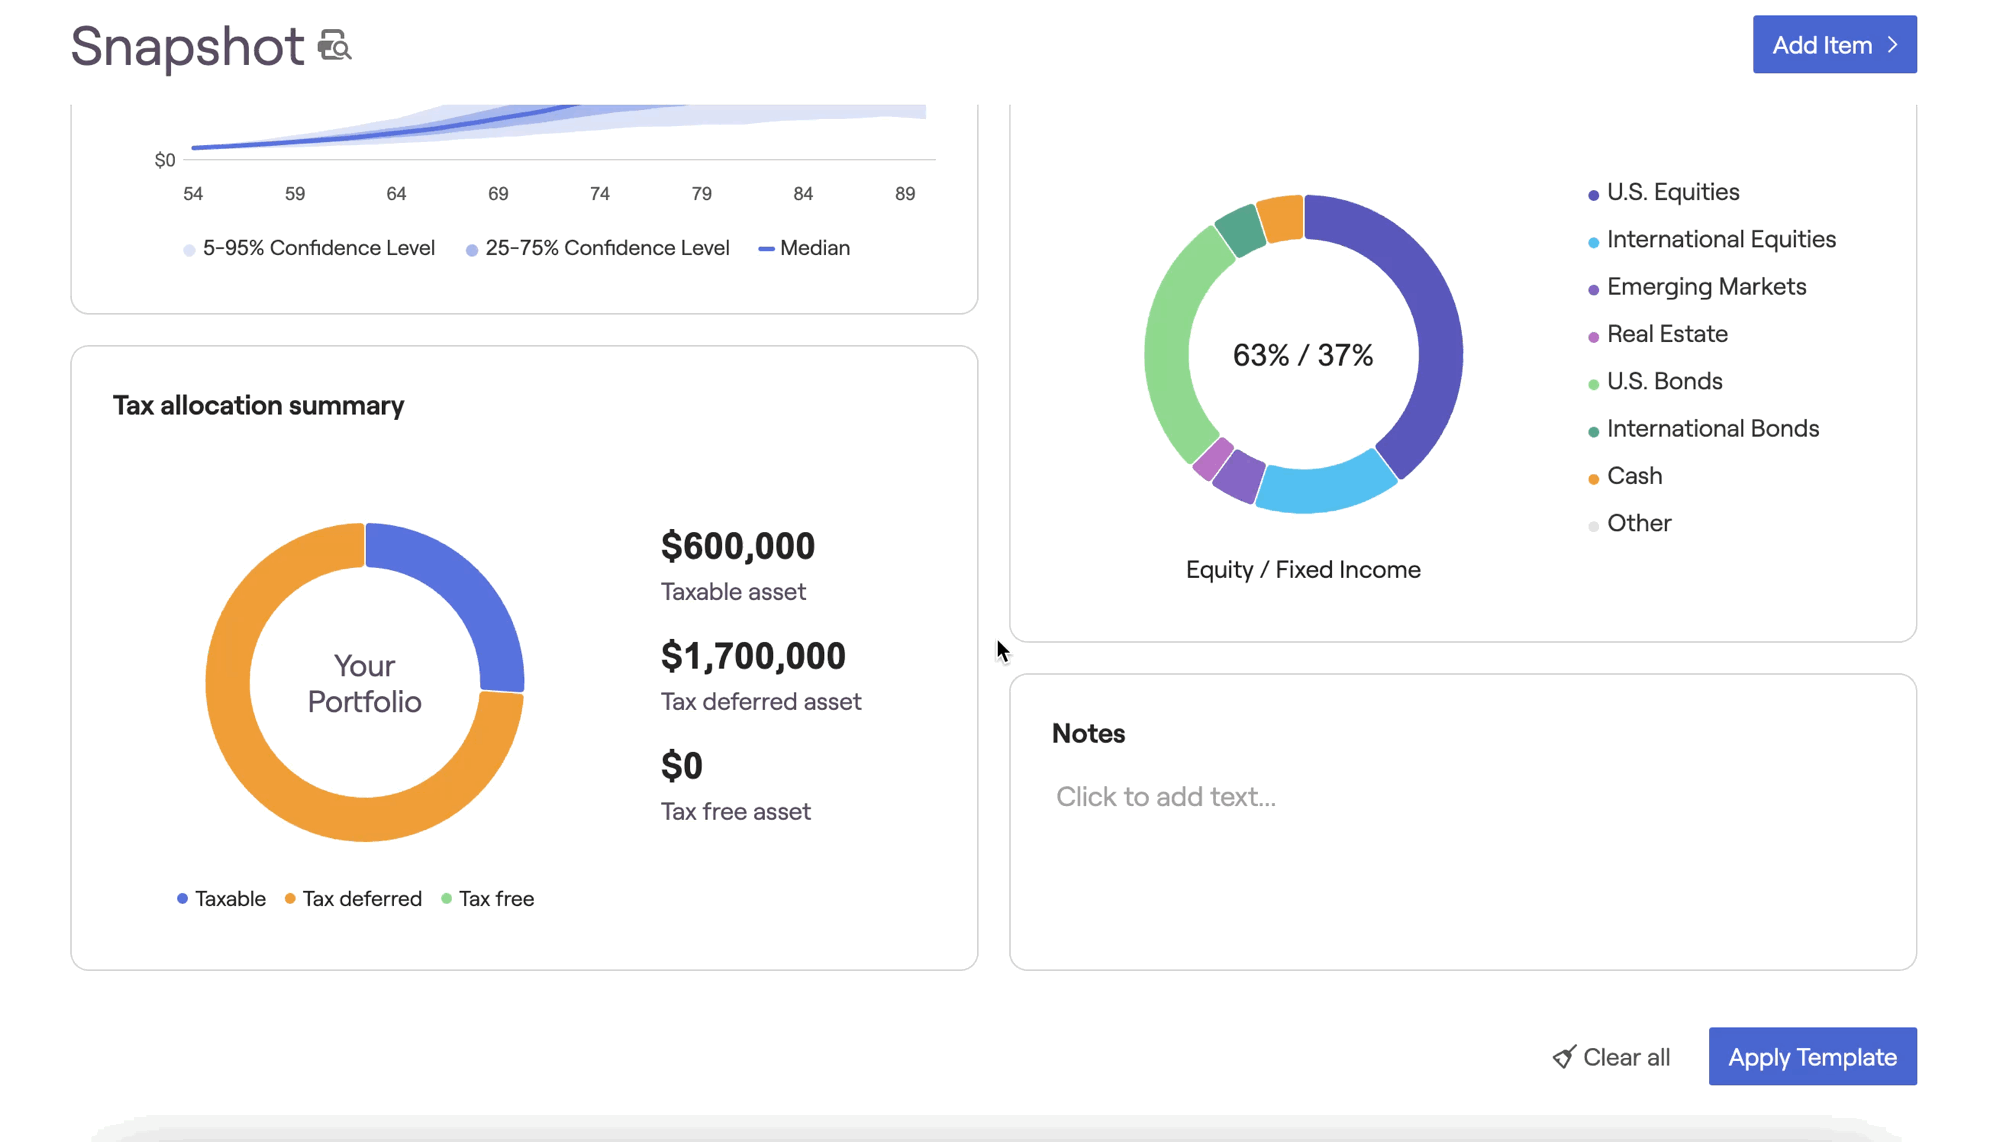Image resolution: width=2000 pixels, height=1142 pixels.
Task: Toggle Real Estate legend dot
Action: click(x=1594, y=337)
